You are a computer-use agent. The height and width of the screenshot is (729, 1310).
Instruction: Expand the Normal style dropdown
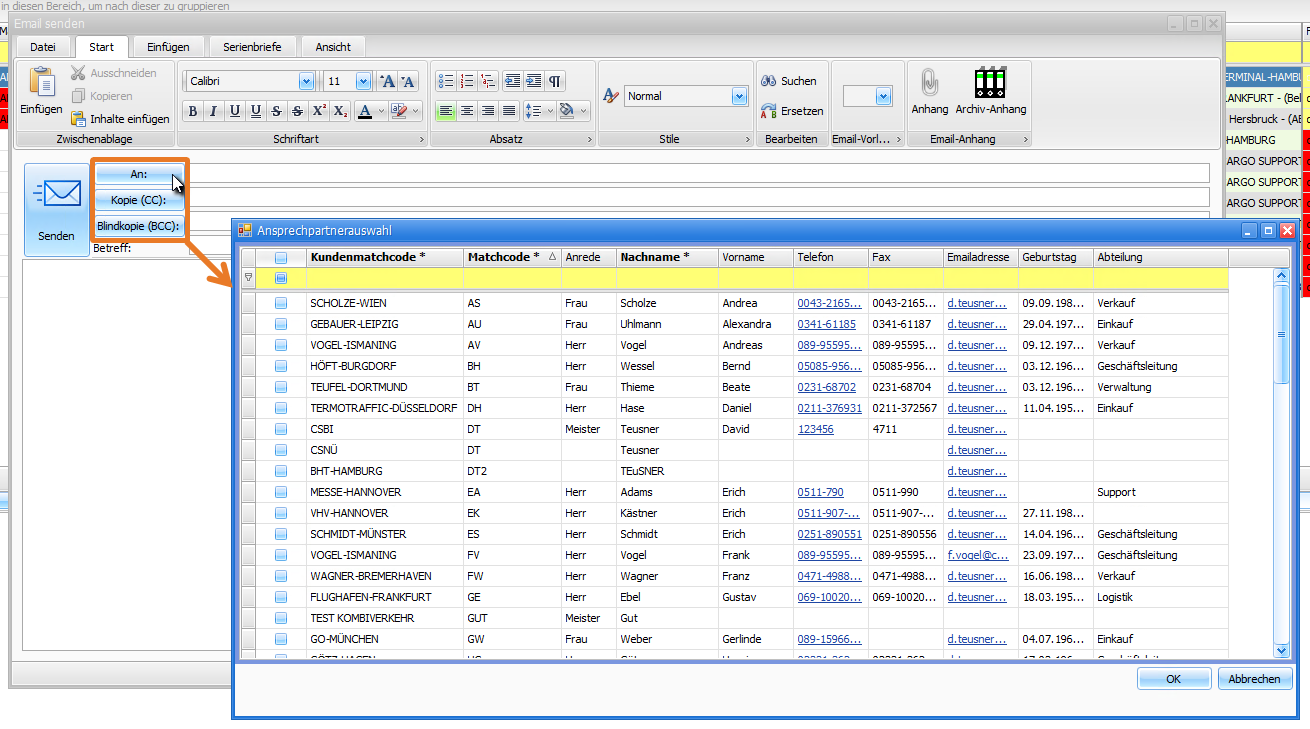pos(739,97)
